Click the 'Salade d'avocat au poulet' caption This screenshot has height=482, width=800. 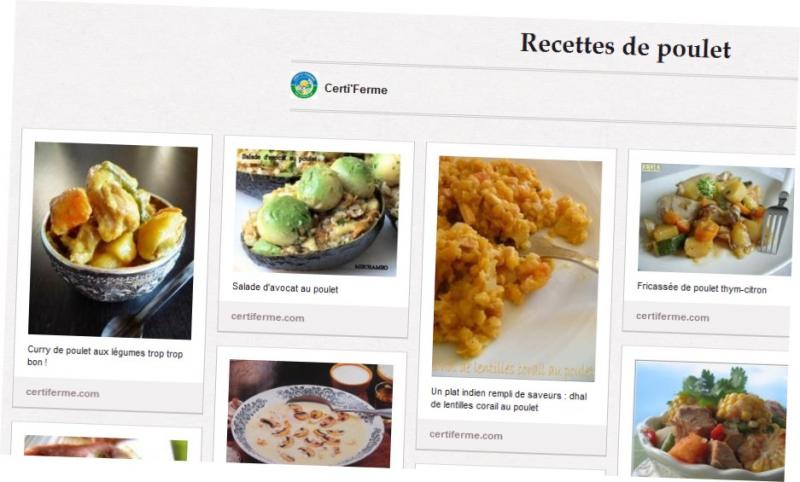(285, 288)
